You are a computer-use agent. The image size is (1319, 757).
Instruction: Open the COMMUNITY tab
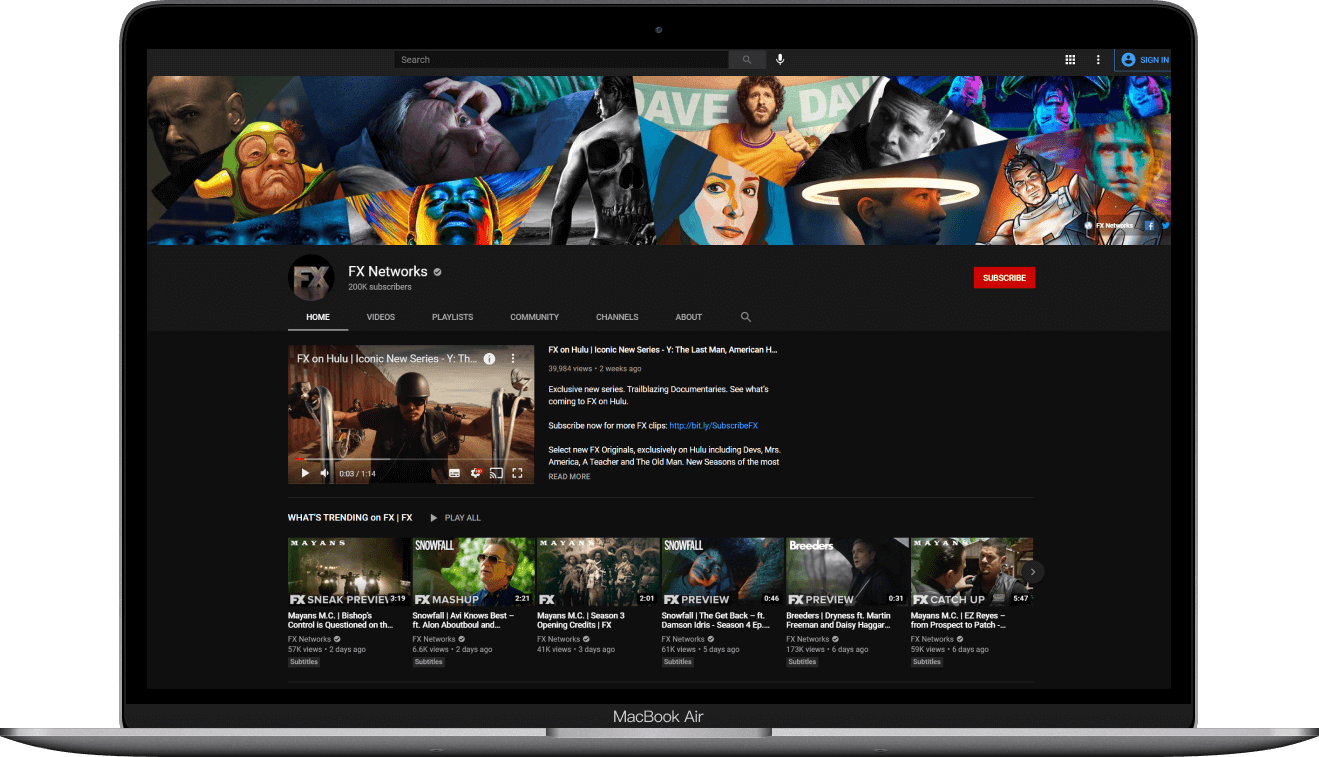534,317
